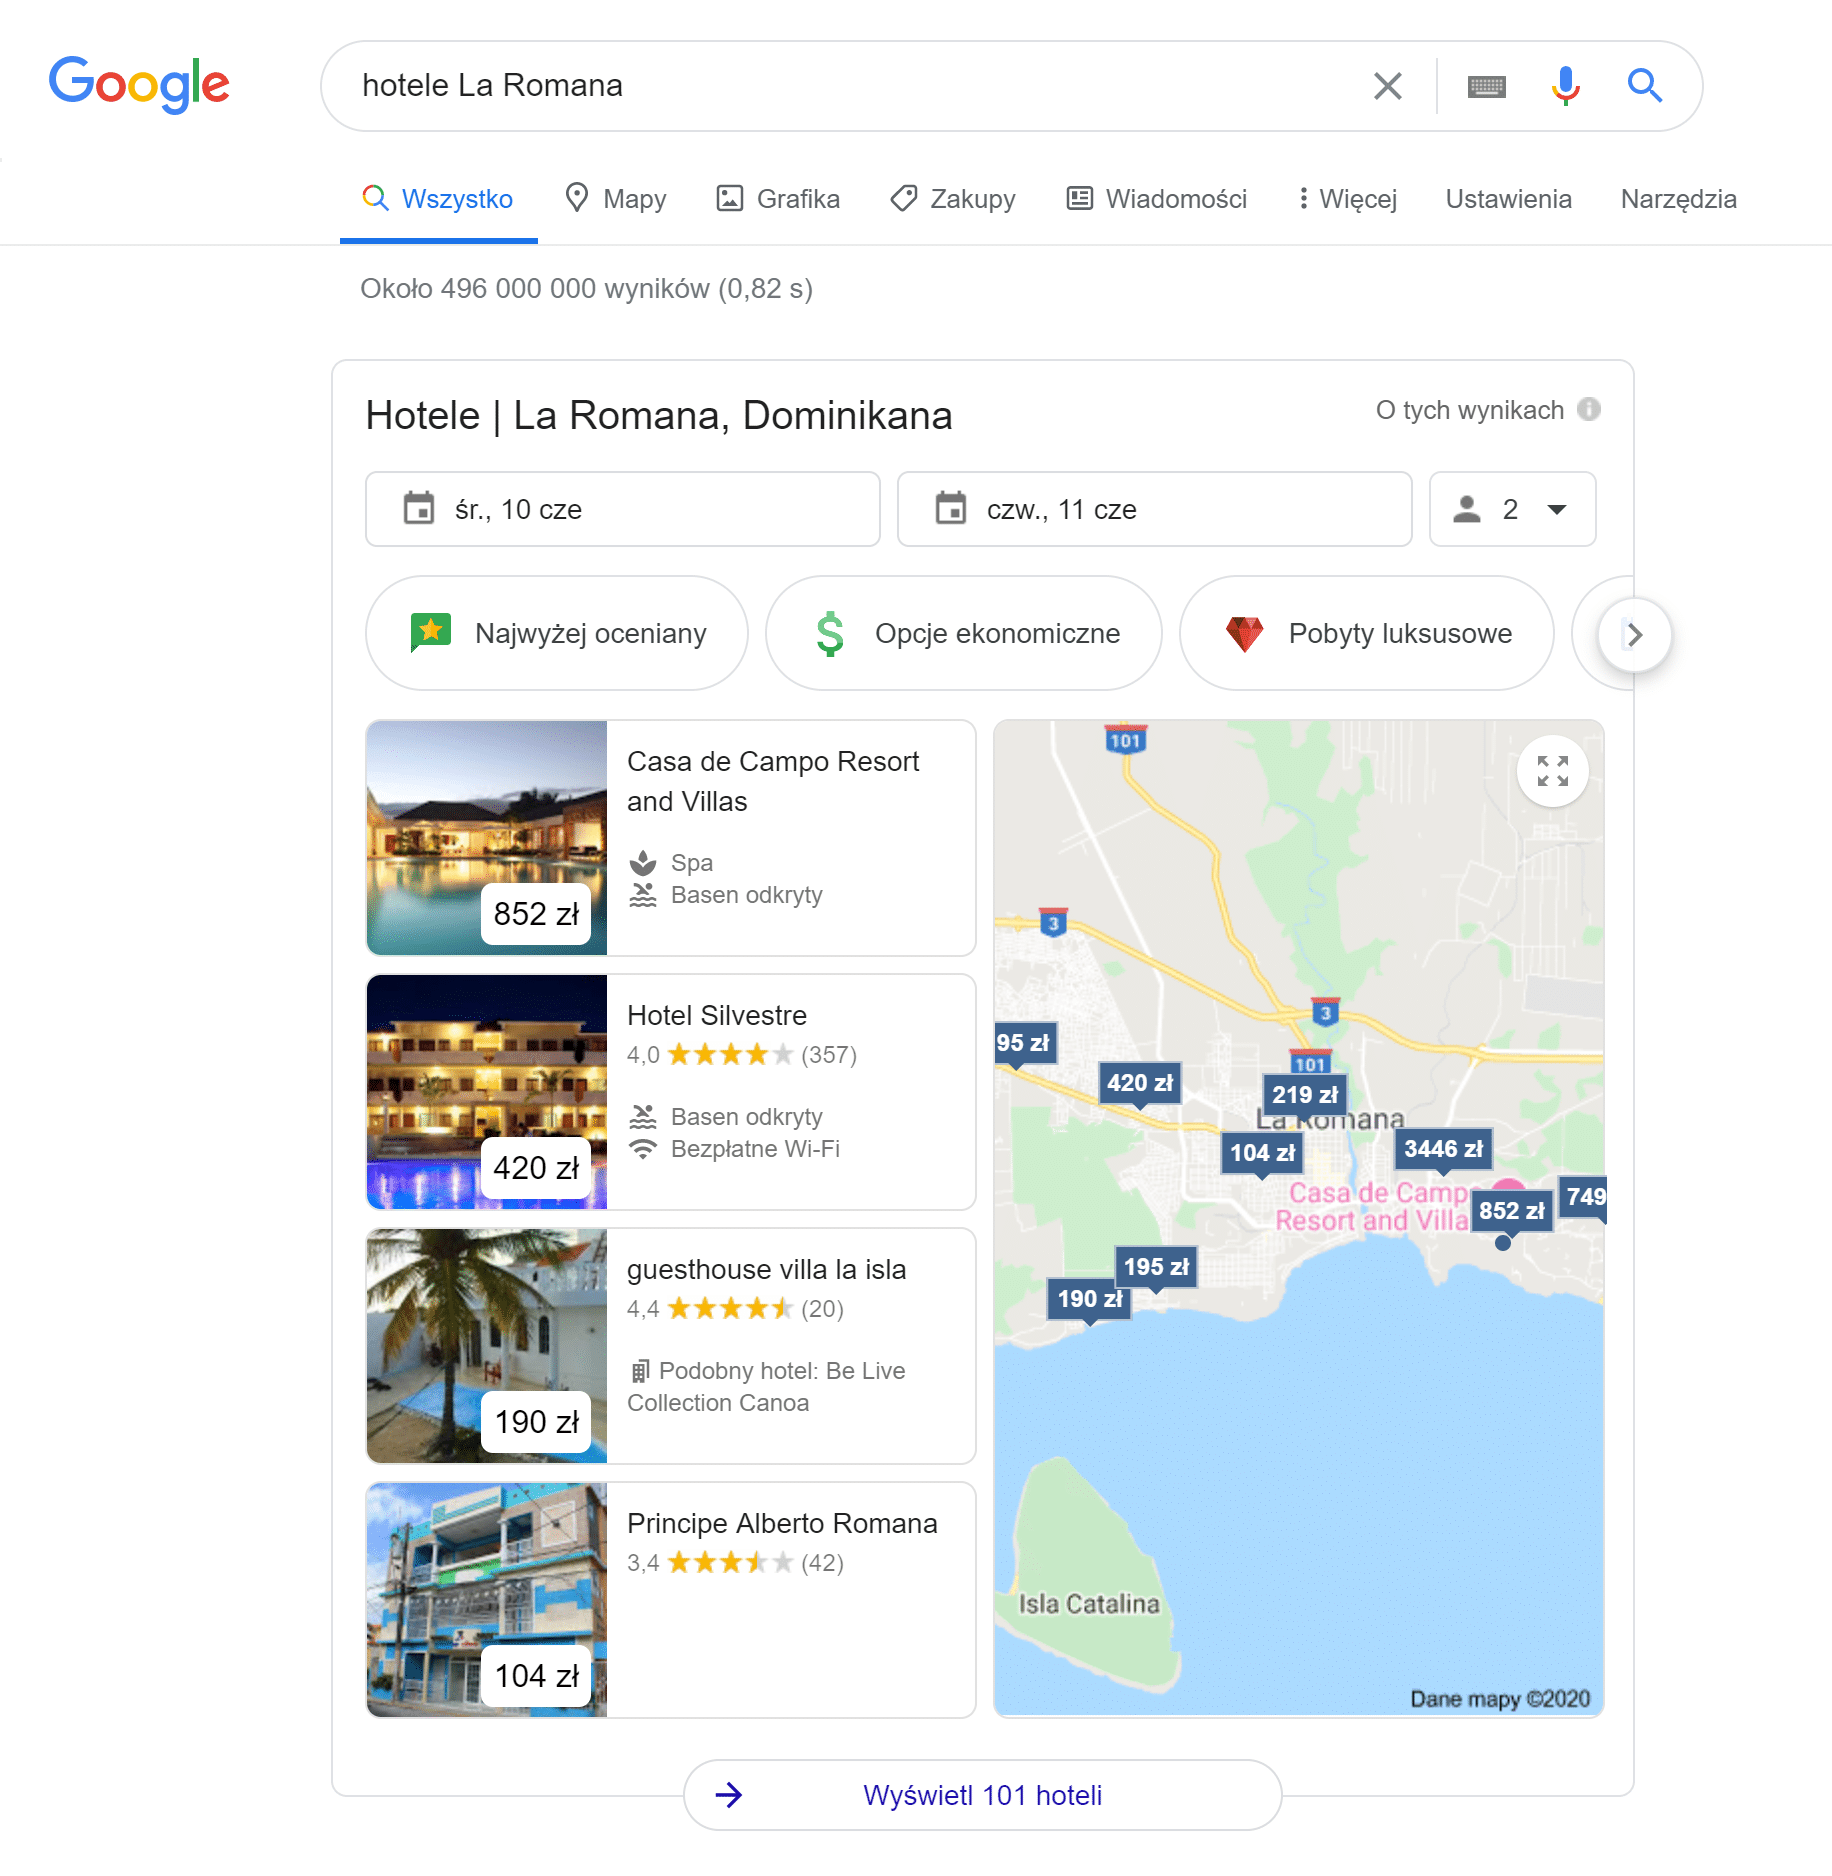Open the Hotel Silvestre listing title
Image resolution: width=1832 pixels, height=1876 pixels.
point(717,1015)
